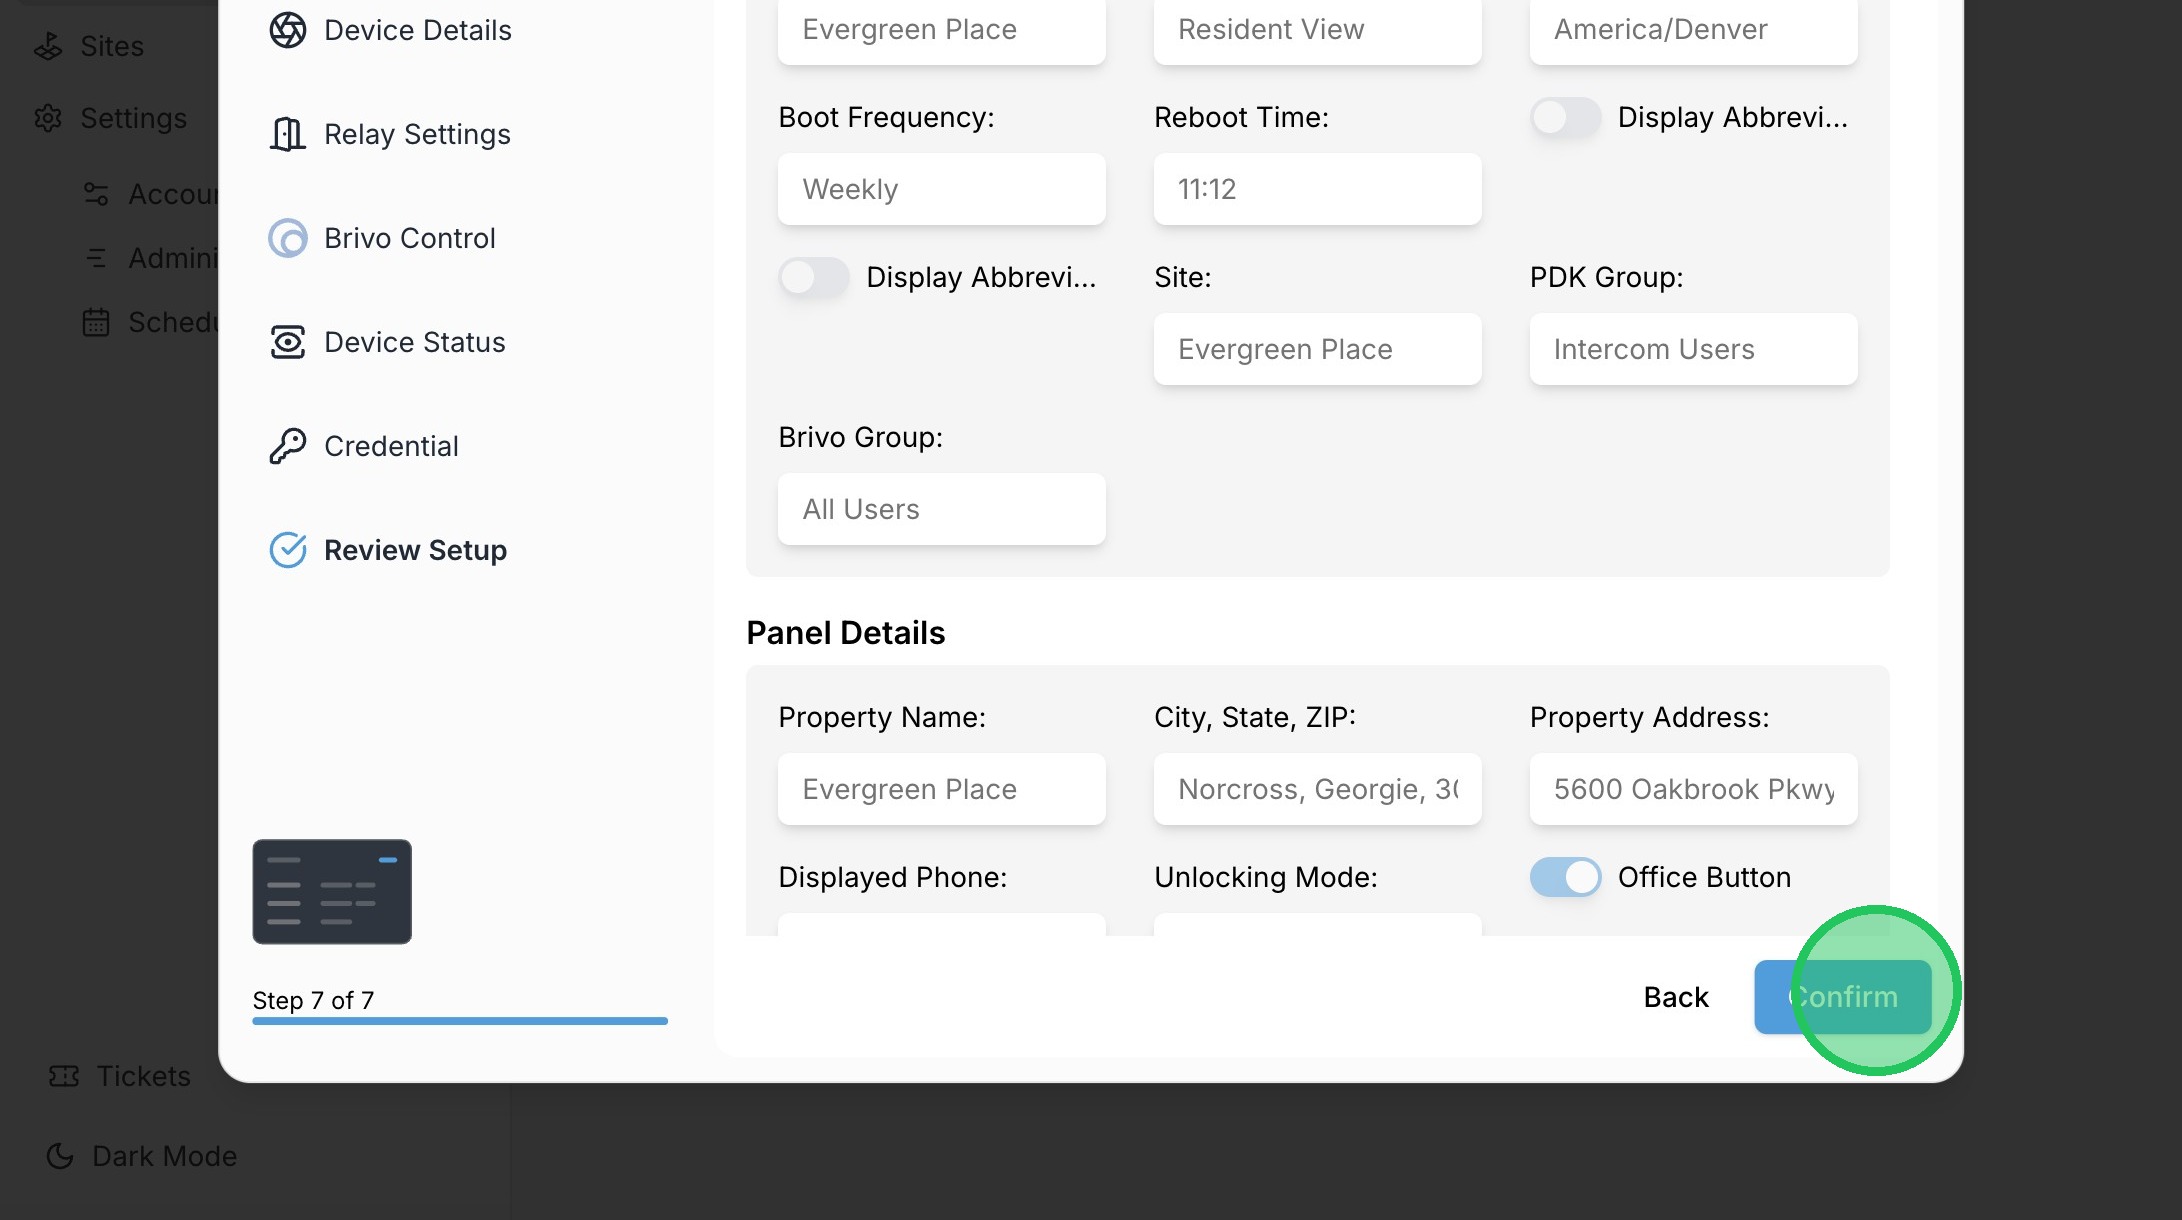The height and width of the screenshot is (1220, 2182).
Task: Click the Brivo Control circular icon
Action: (x=288, y=238)
